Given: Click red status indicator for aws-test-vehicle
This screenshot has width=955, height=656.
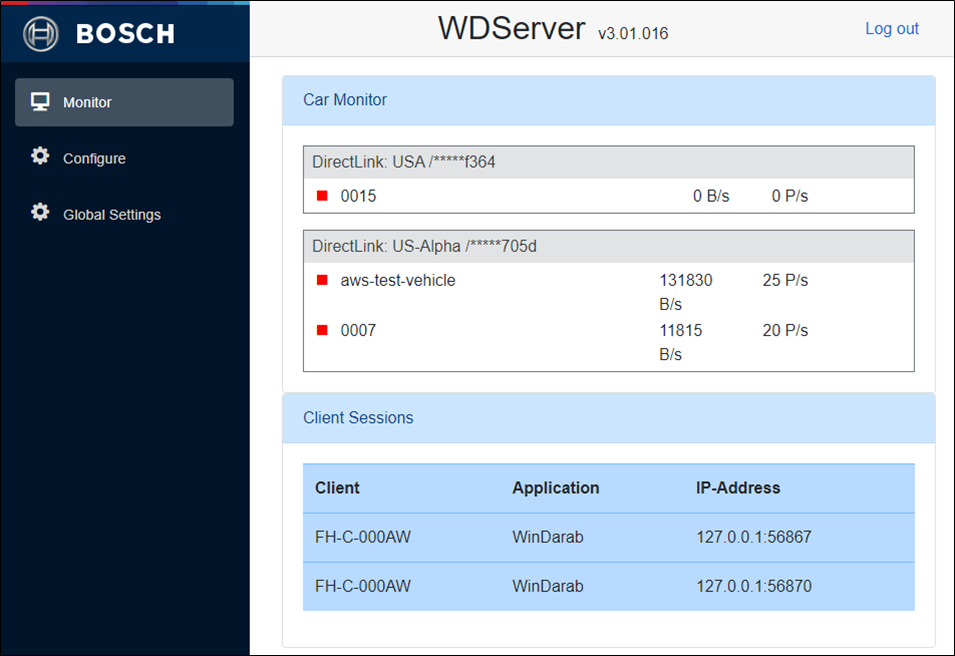Looking at the screenshot, I should coord(322,280).
